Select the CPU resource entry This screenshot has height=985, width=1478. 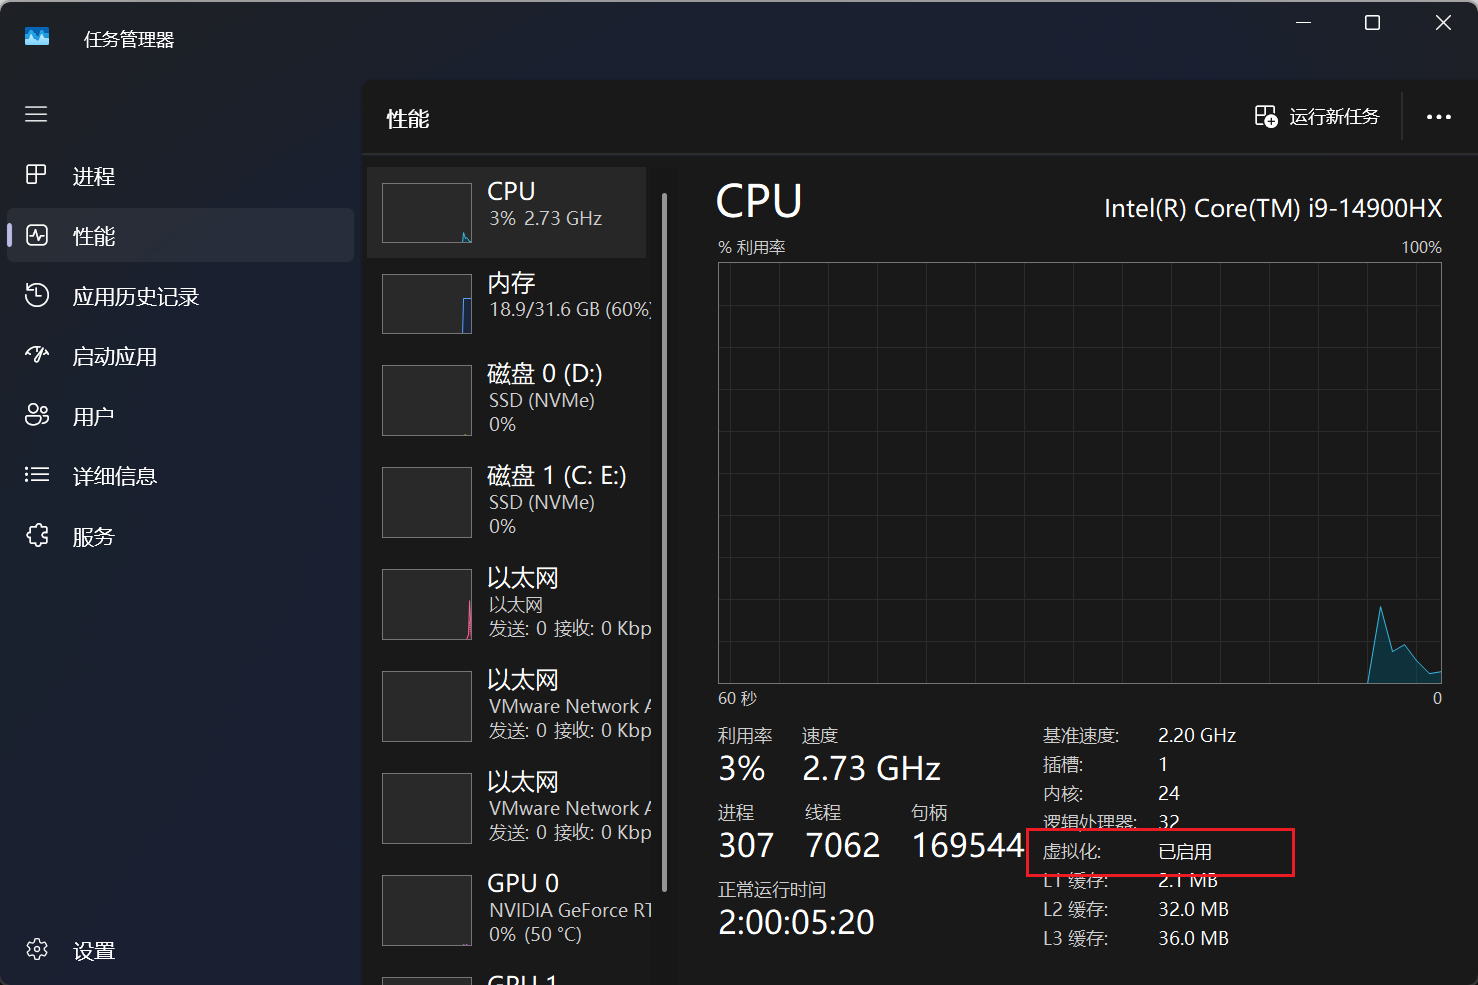[507, 212]
